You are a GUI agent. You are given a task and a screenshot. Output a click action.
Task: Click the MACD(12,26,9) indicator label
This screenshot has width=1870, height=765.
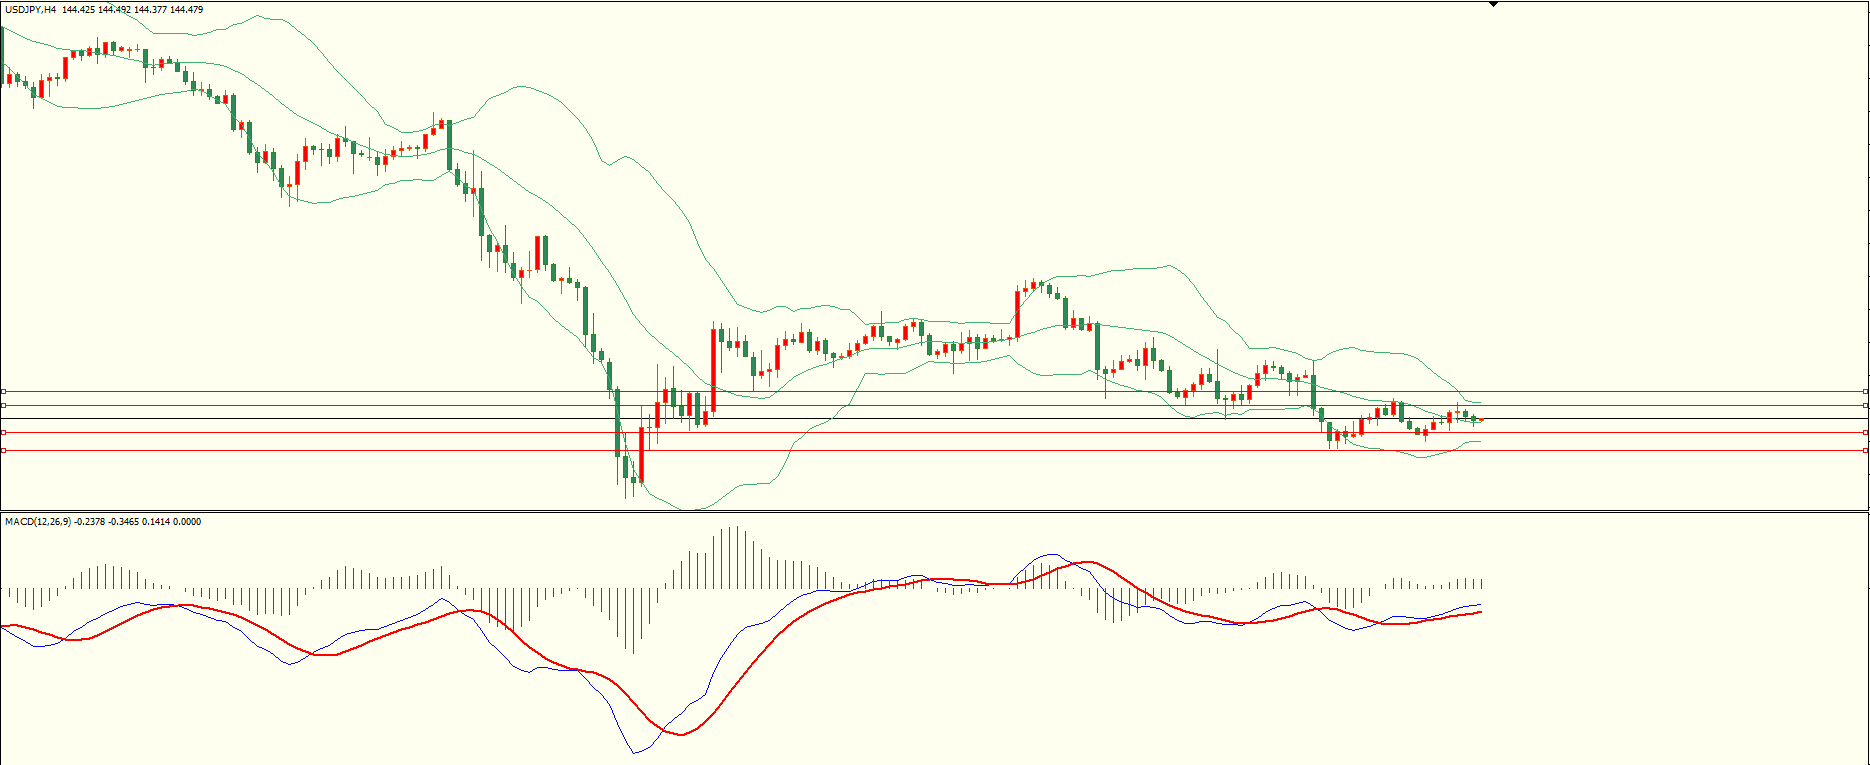pos(38,522)
